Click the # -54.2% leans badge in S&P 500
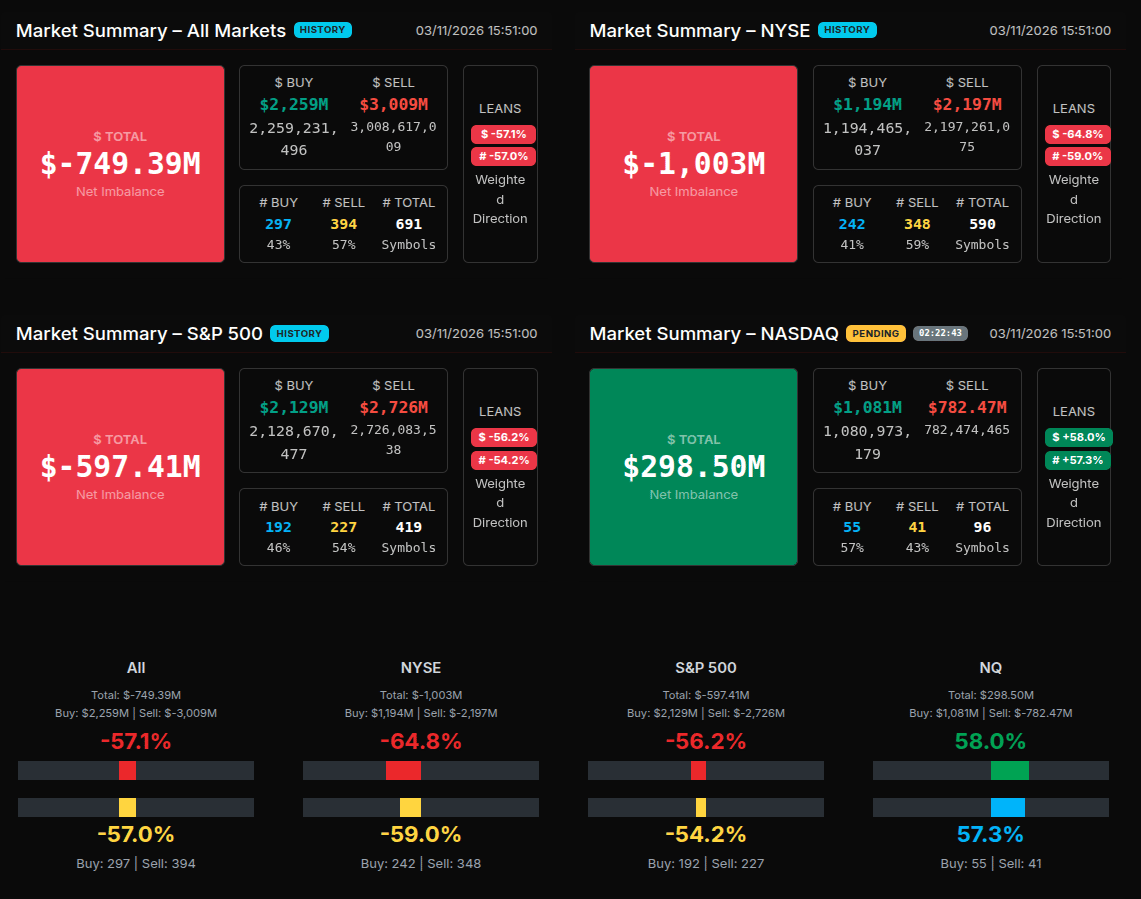Screen dimensions: 1141x899 click(x=503, y=460)
